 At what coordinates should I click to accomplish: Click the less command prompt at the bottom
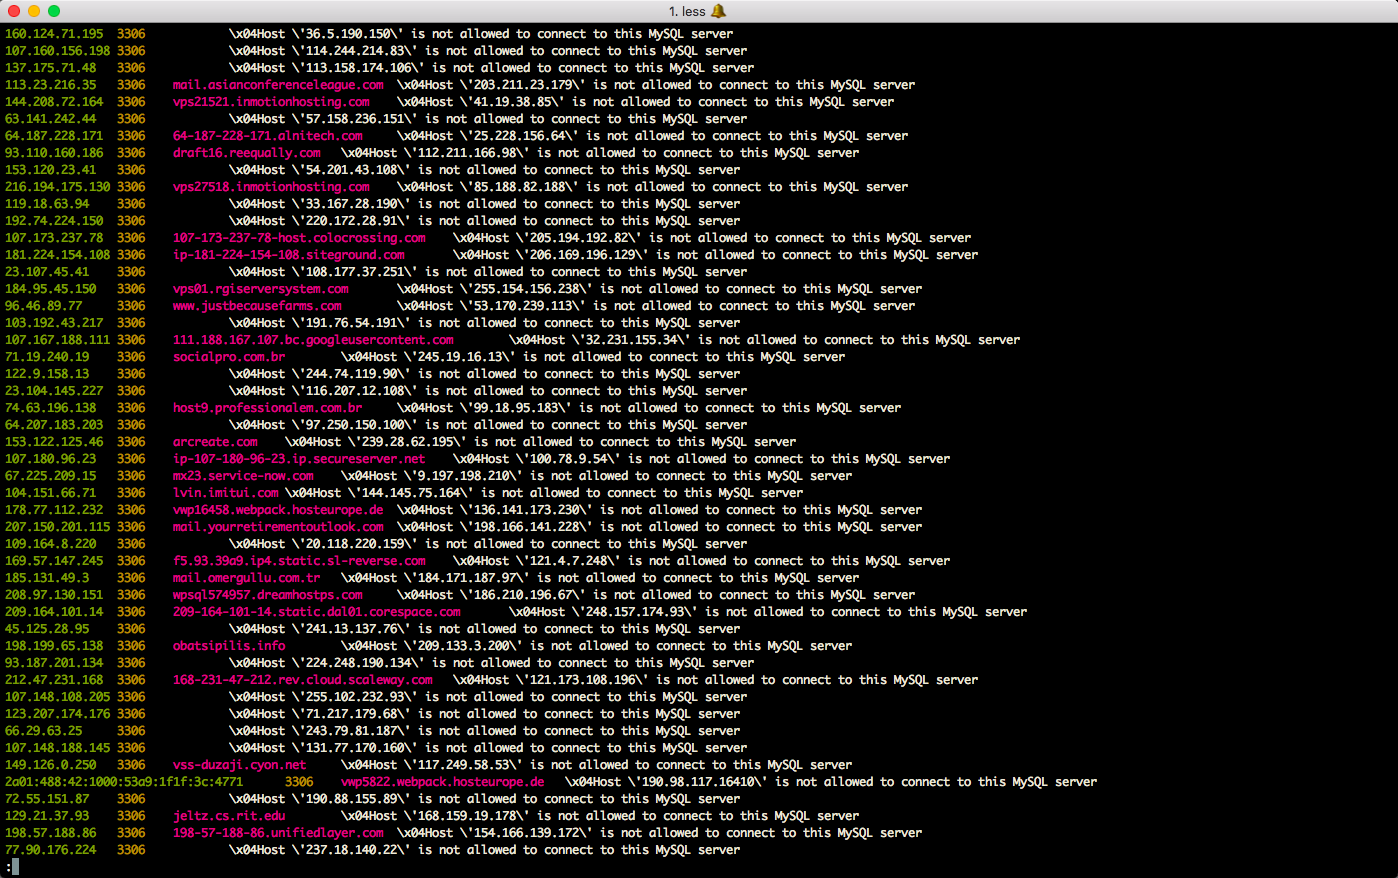[12, 867]
